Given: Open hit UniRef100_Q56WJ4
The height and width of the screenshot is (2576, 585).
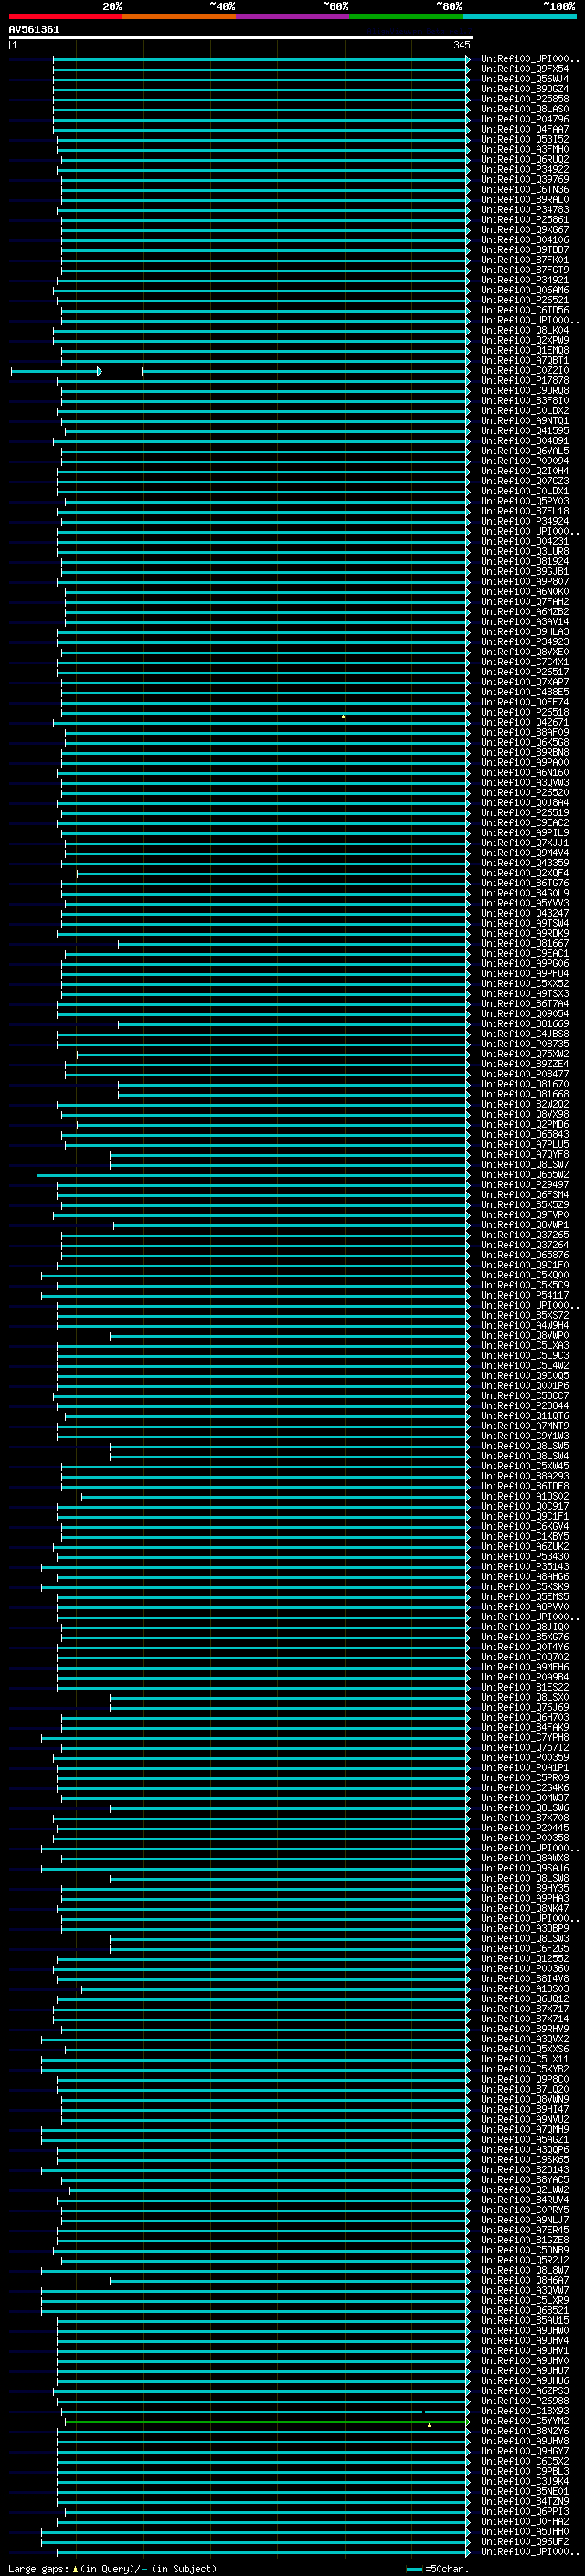Looking at the screenshot, I should 525,79.
